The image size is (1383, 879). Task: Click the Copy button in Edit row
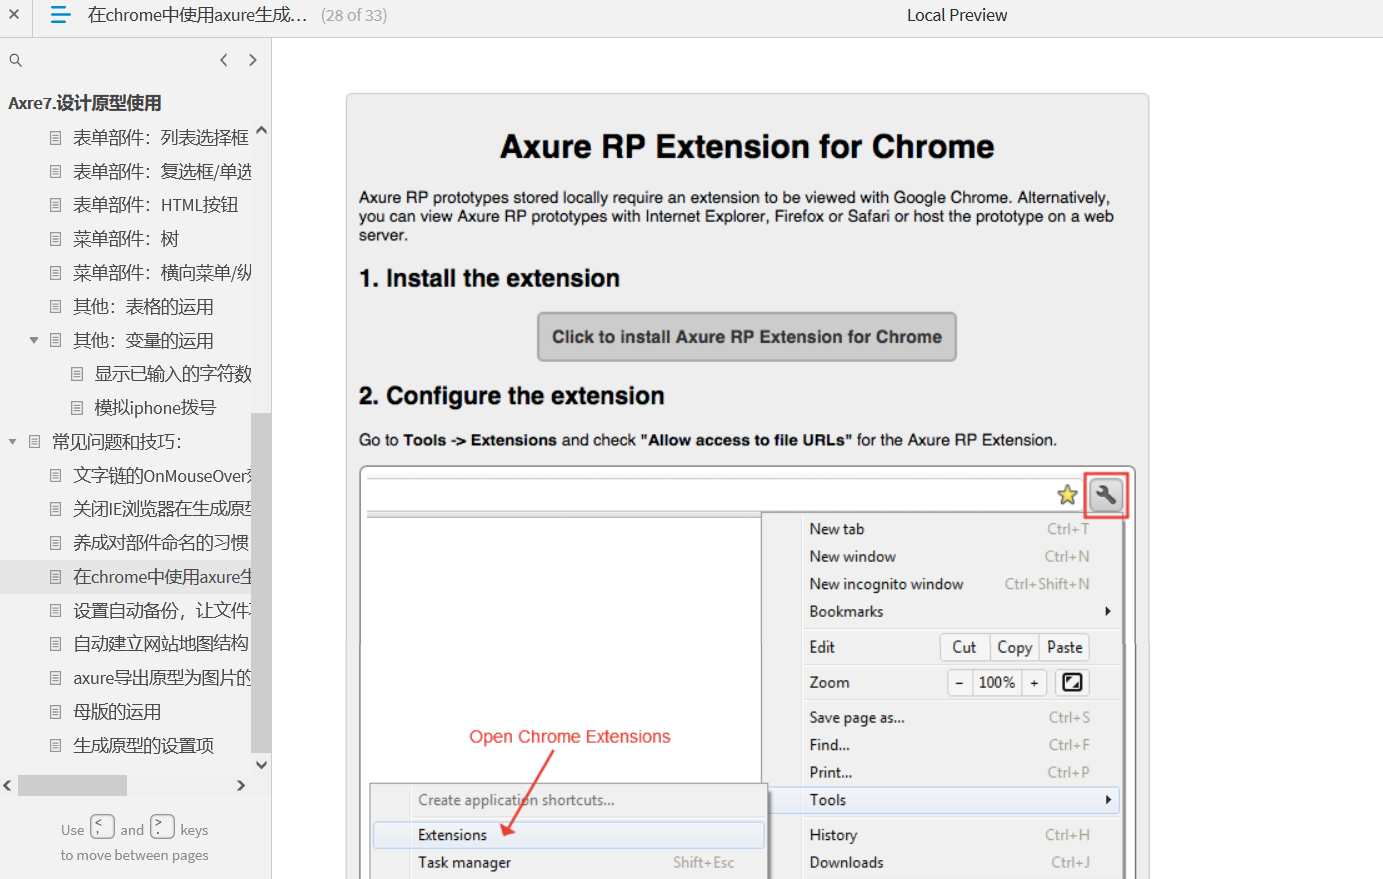[x=1014, y=647]
